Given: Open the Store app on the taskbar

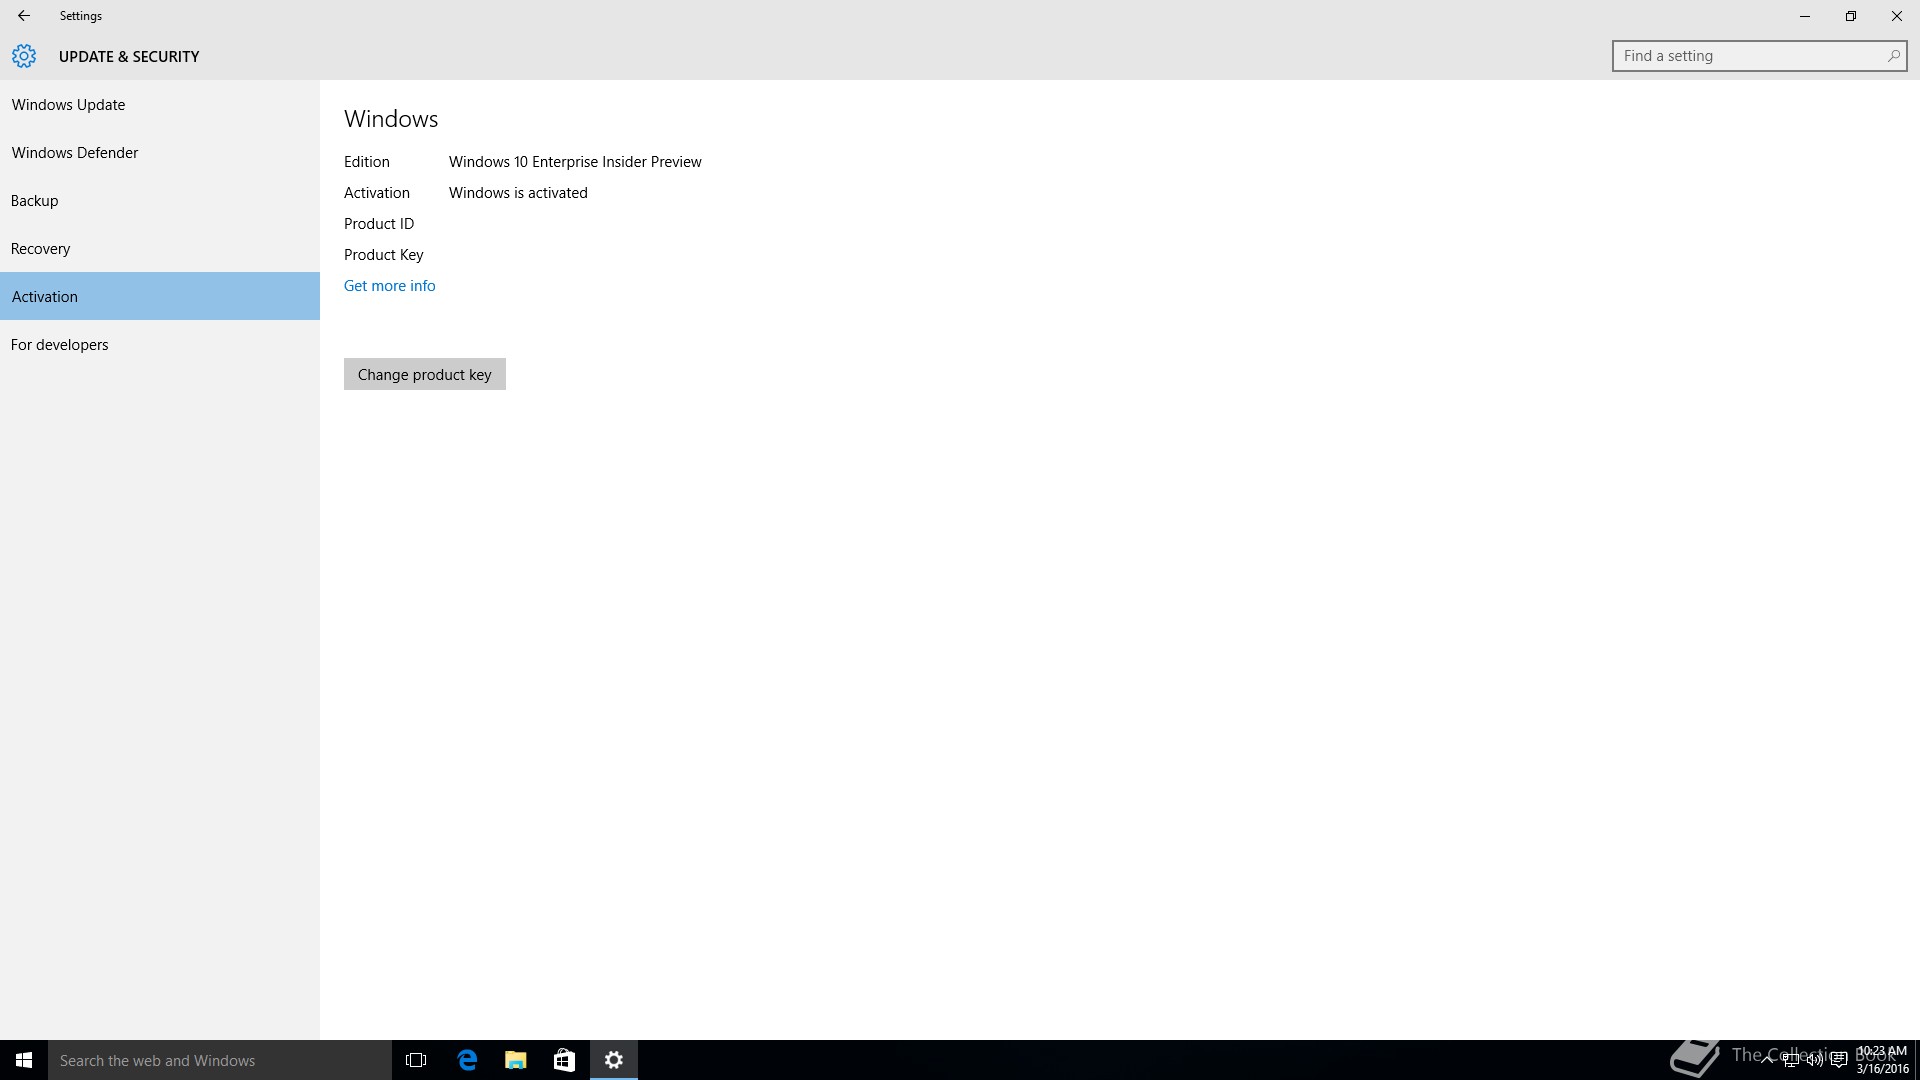Looking at the screenshot, I should [x=564, y=1060].
